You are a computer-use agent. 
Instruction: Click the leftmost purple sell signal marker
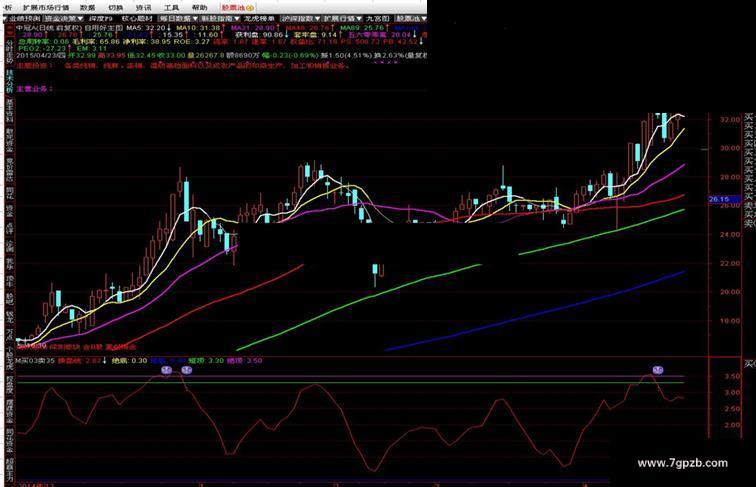click(166, 370)
